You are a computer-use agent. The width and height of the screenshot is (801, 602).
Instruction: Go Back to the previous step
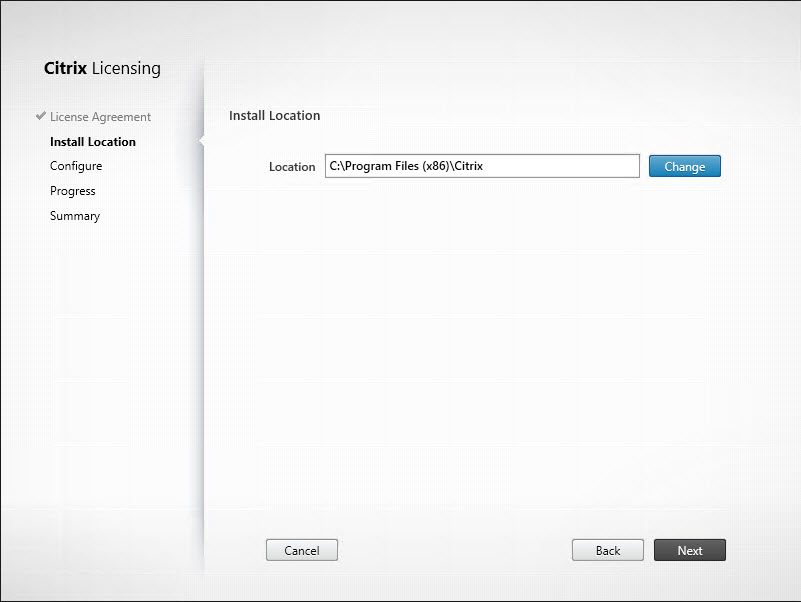[x=607, y=550]
